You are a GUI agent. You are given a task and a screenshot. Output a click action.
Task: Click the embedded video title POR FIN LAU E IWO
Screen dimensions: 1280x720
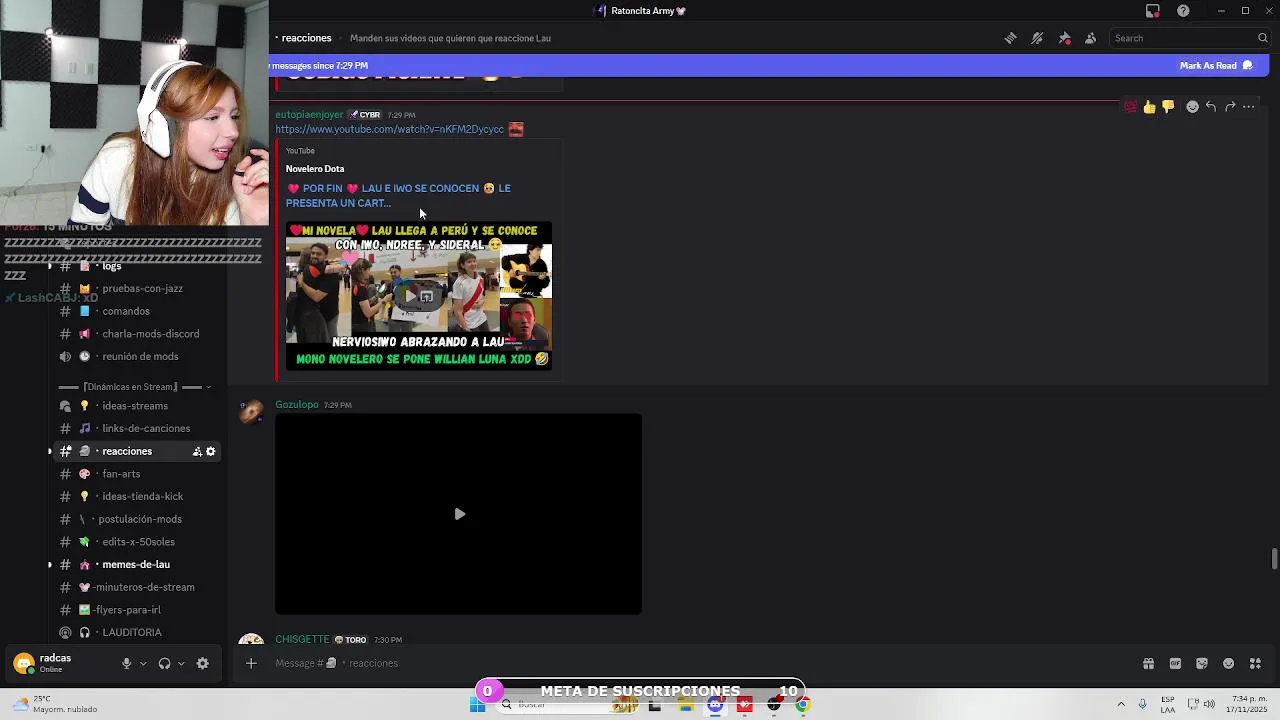tap(398, 195)
